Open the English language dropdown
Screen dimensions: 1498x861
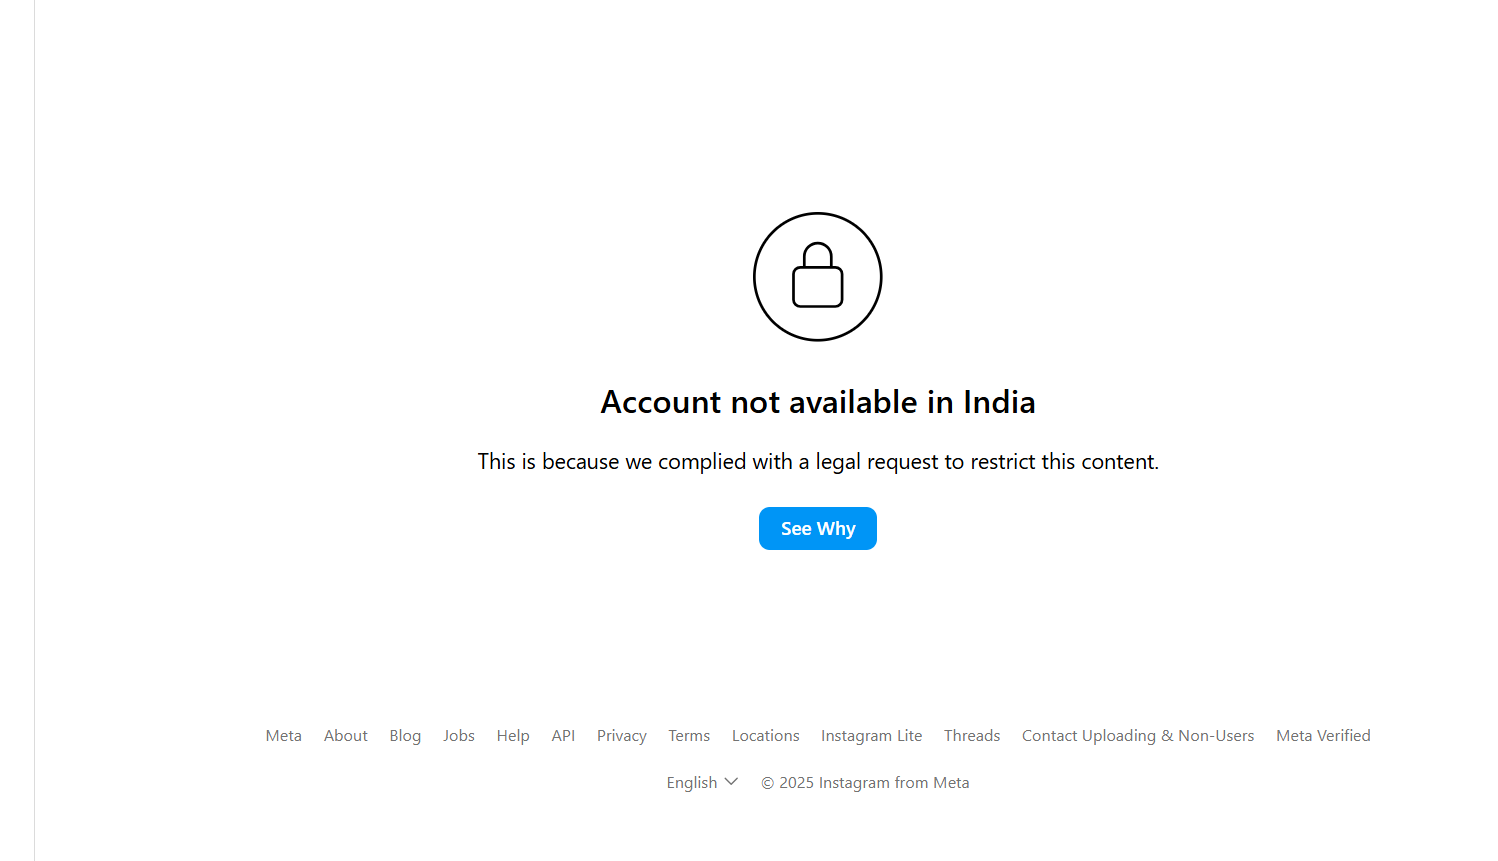pos(702,782)
